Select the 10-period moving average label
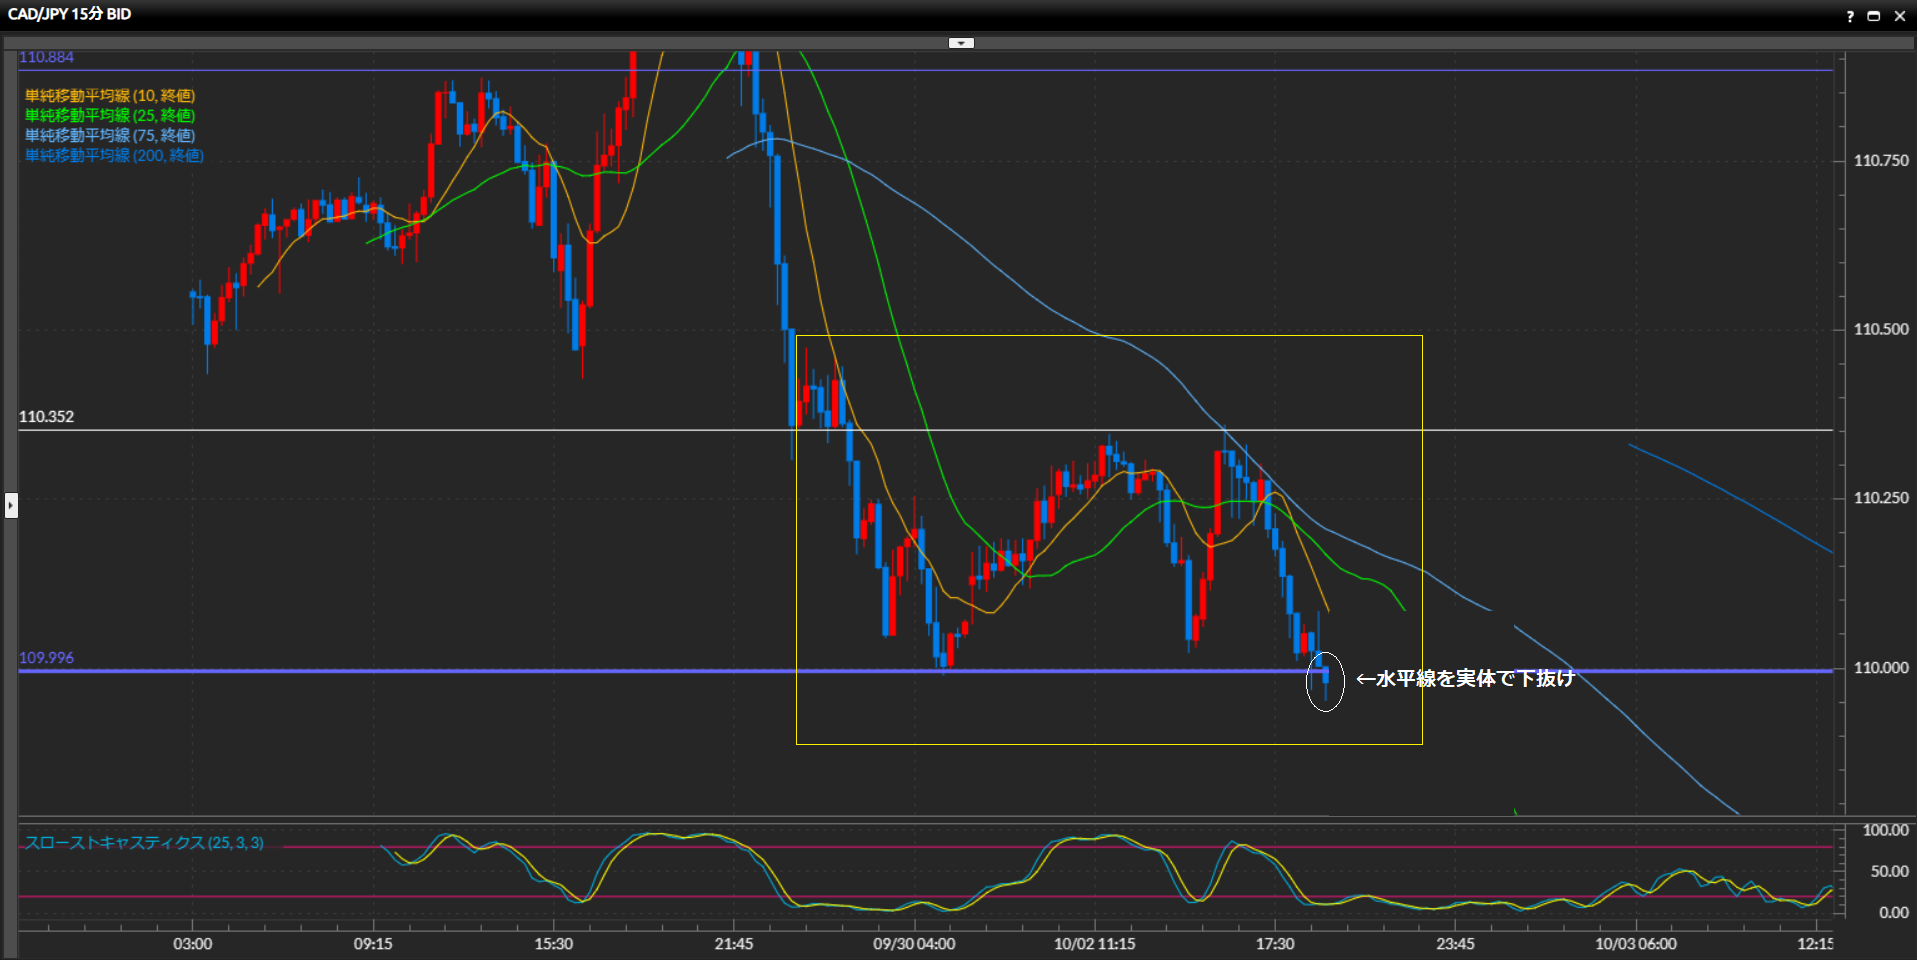Screen dimensions: 1918x960 click(x=110, y=96)
